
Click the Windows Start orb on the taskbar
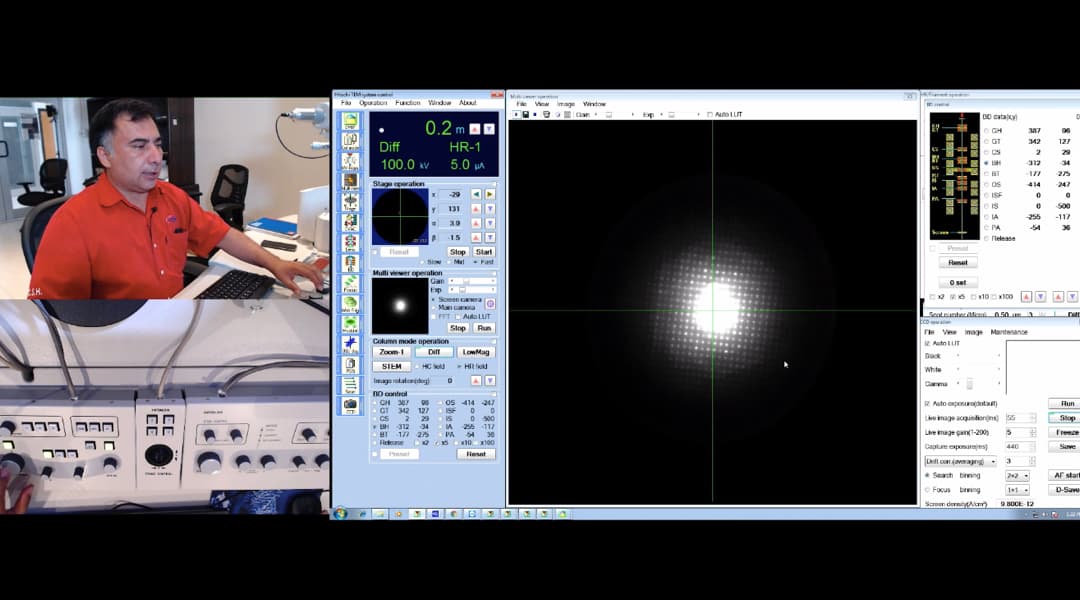click(340, 514)
